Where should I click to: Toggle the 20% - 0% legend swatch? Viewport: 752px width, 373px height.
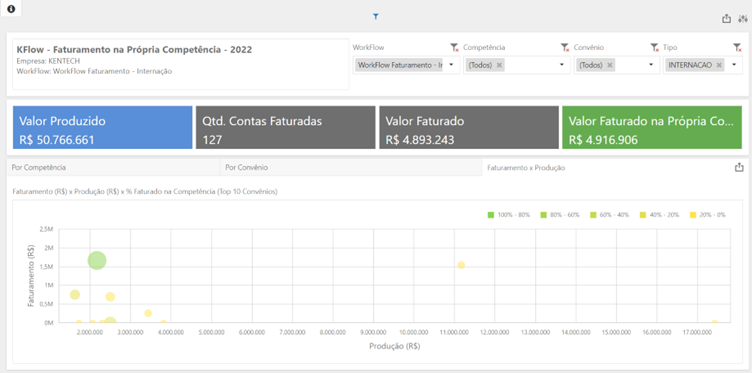(693, 215)
